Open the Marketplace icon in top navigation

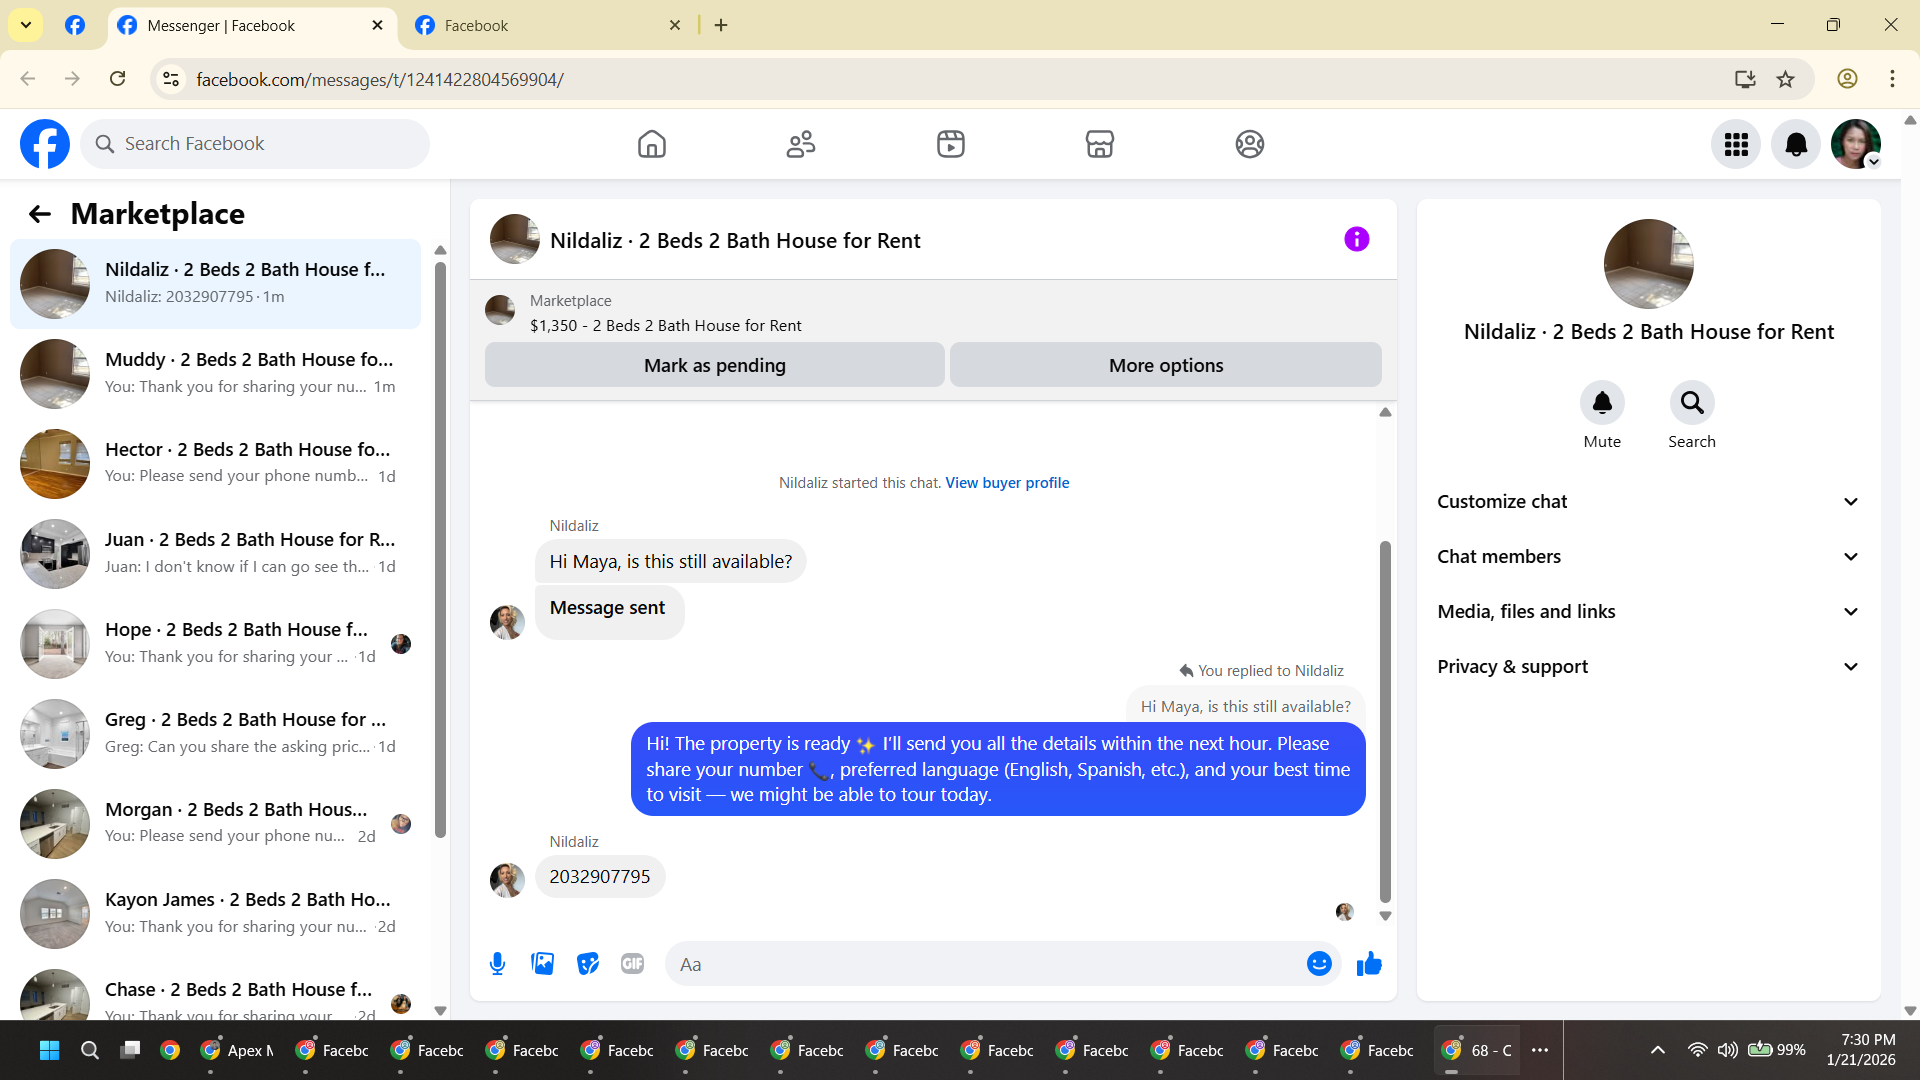point(1100,144)
